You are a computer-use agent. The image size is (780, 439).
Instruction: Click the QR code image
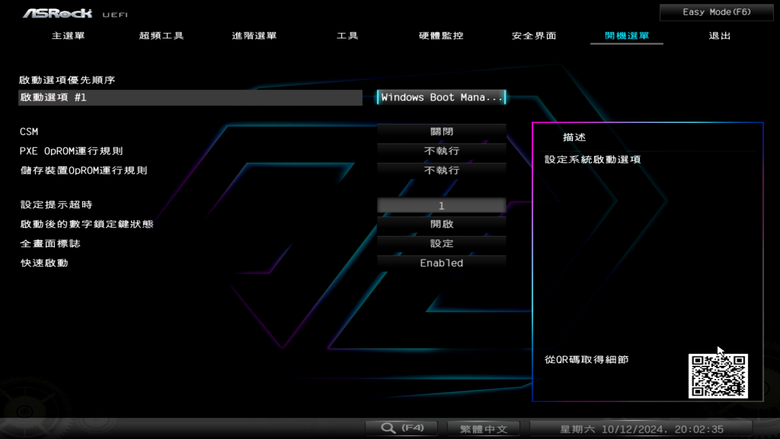pos(718,376)
